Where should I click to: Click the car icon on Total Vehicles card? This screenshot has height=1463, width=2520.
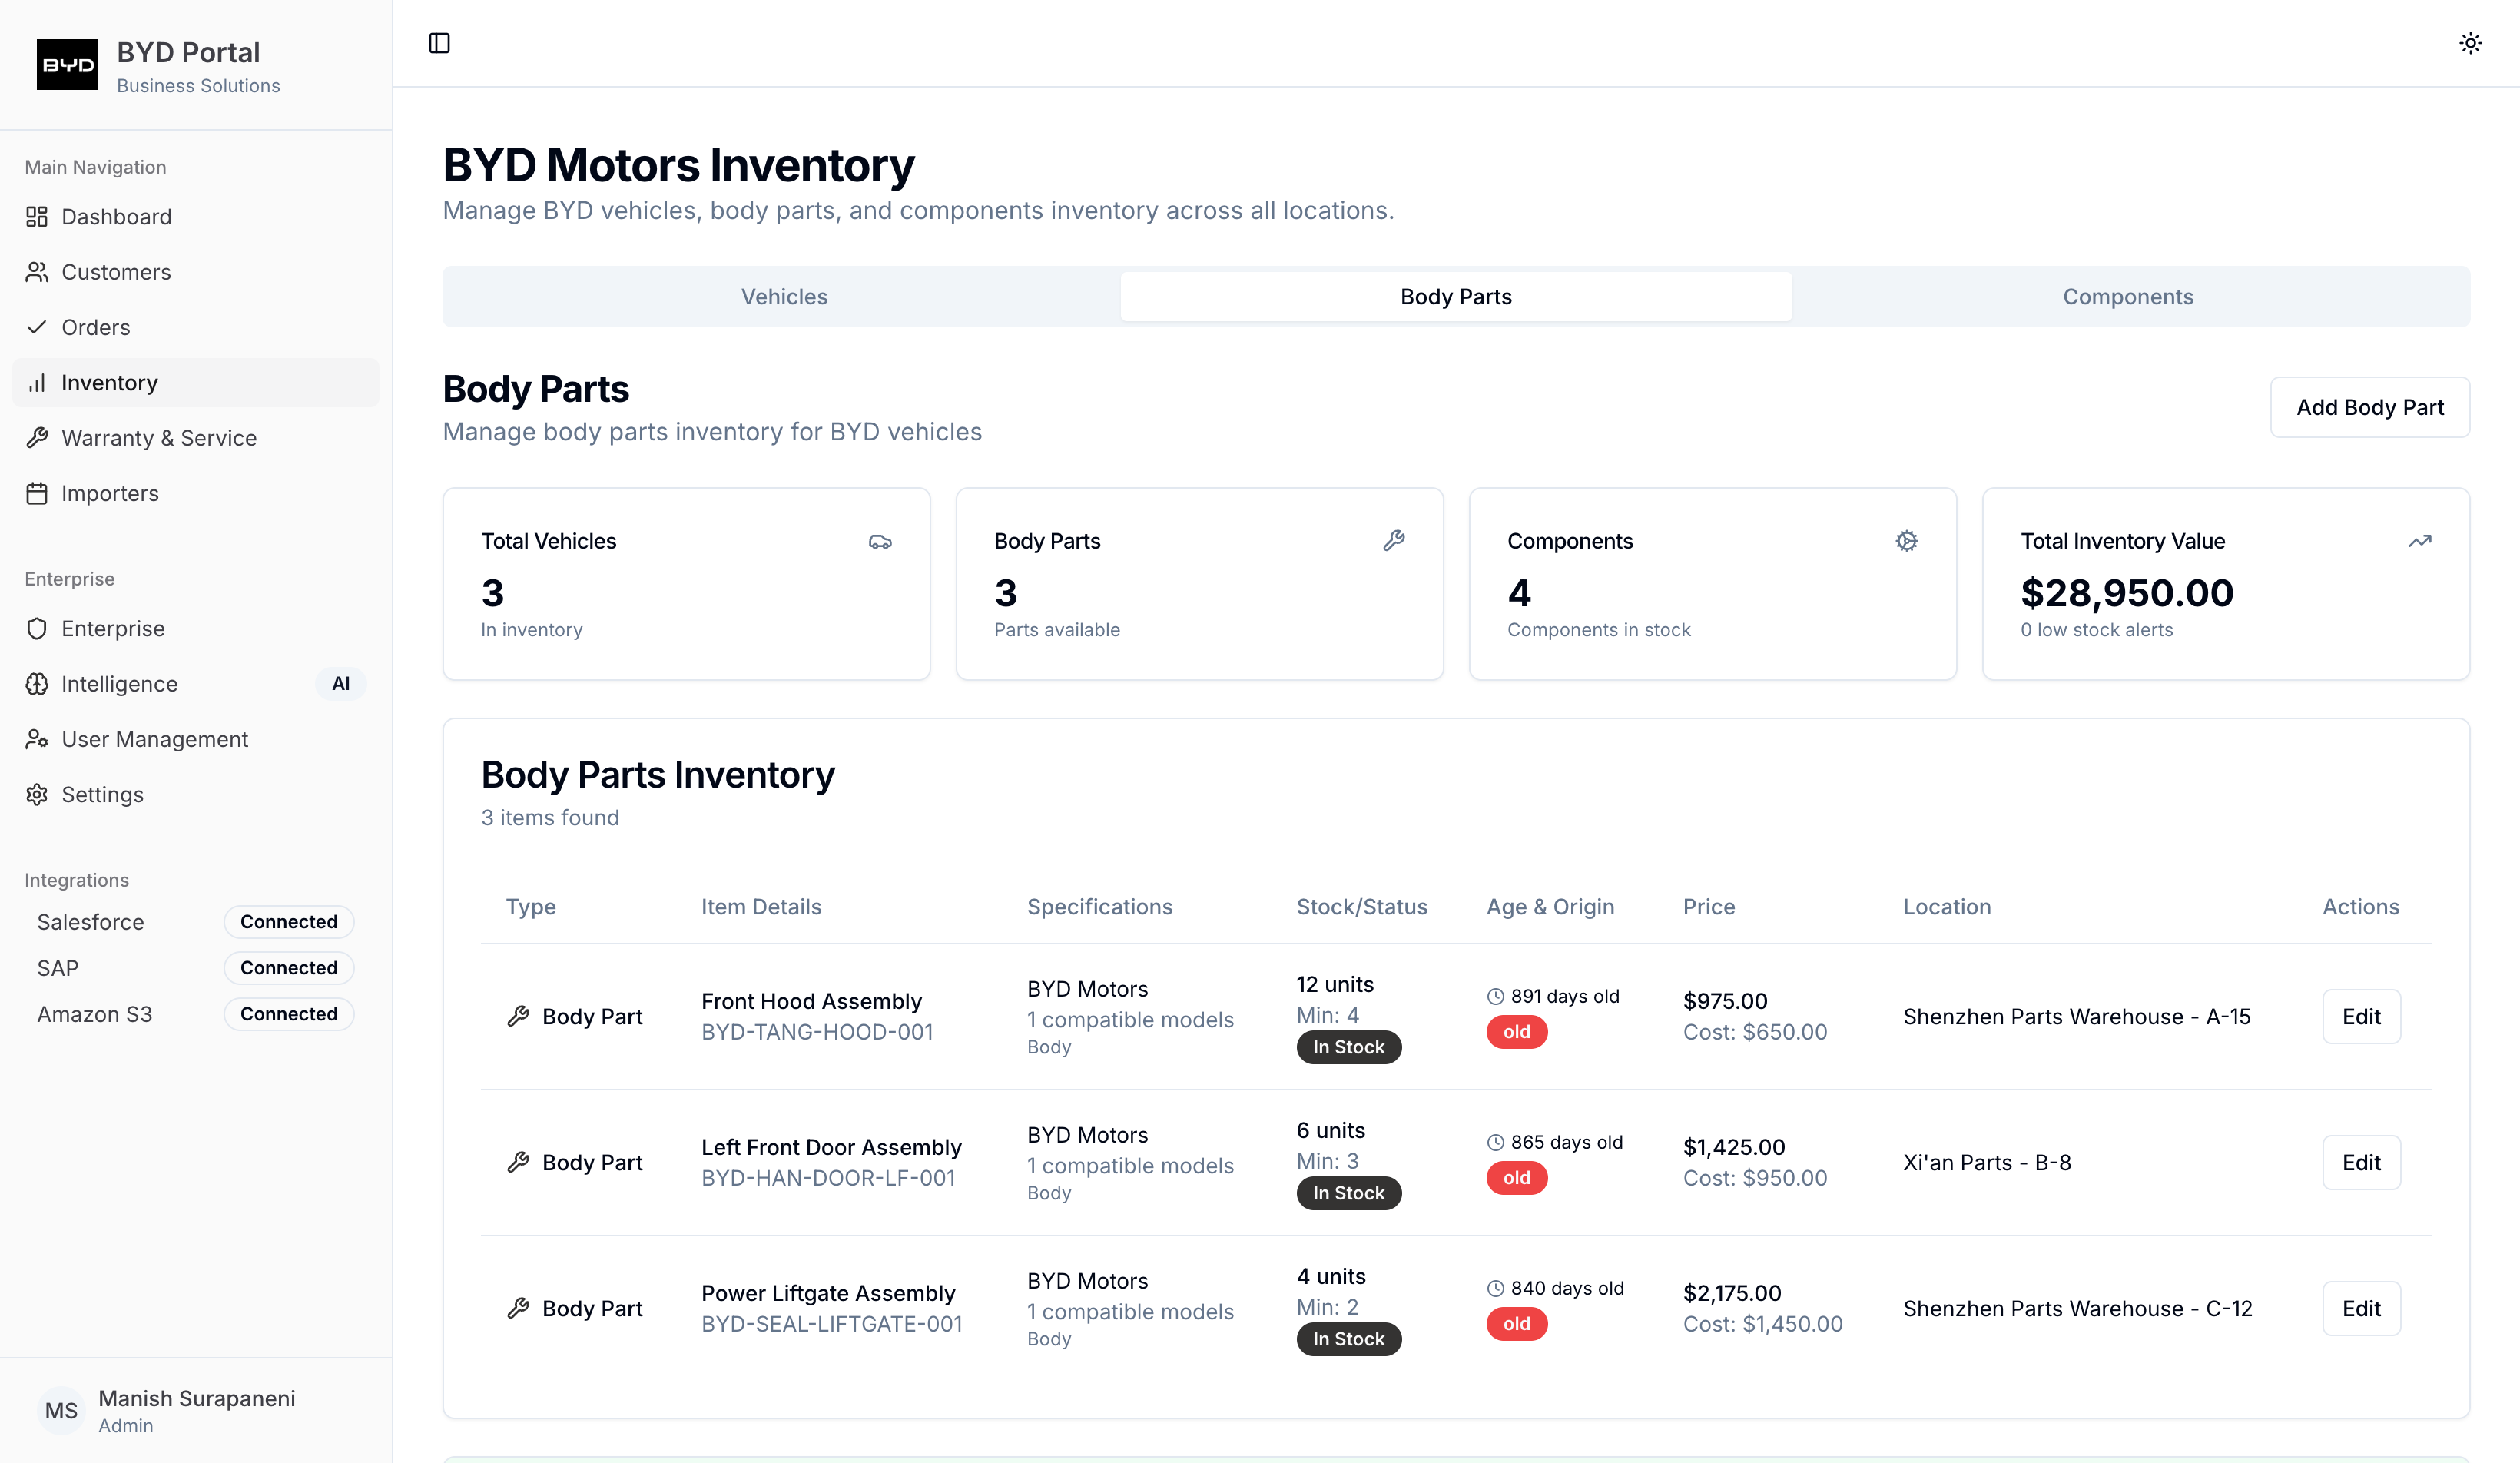tap(880, 541)
